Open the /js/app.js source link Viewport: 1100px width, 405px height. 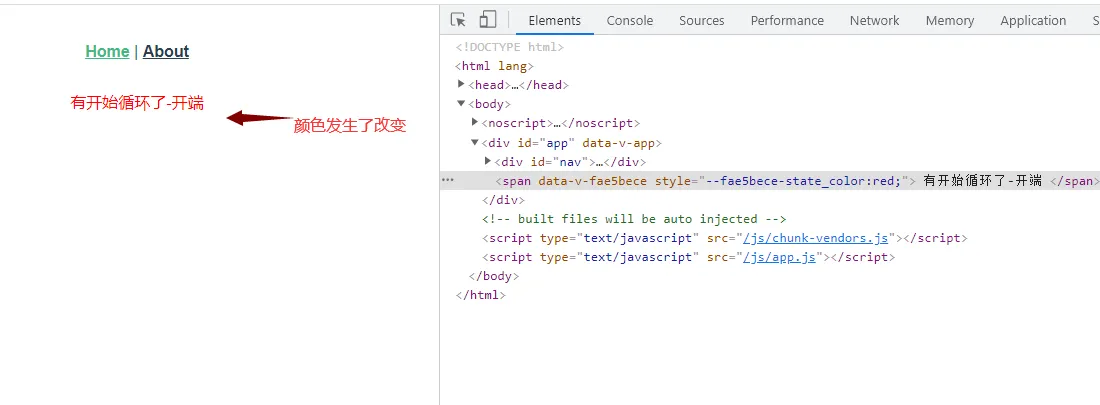(x=779, y=257)
